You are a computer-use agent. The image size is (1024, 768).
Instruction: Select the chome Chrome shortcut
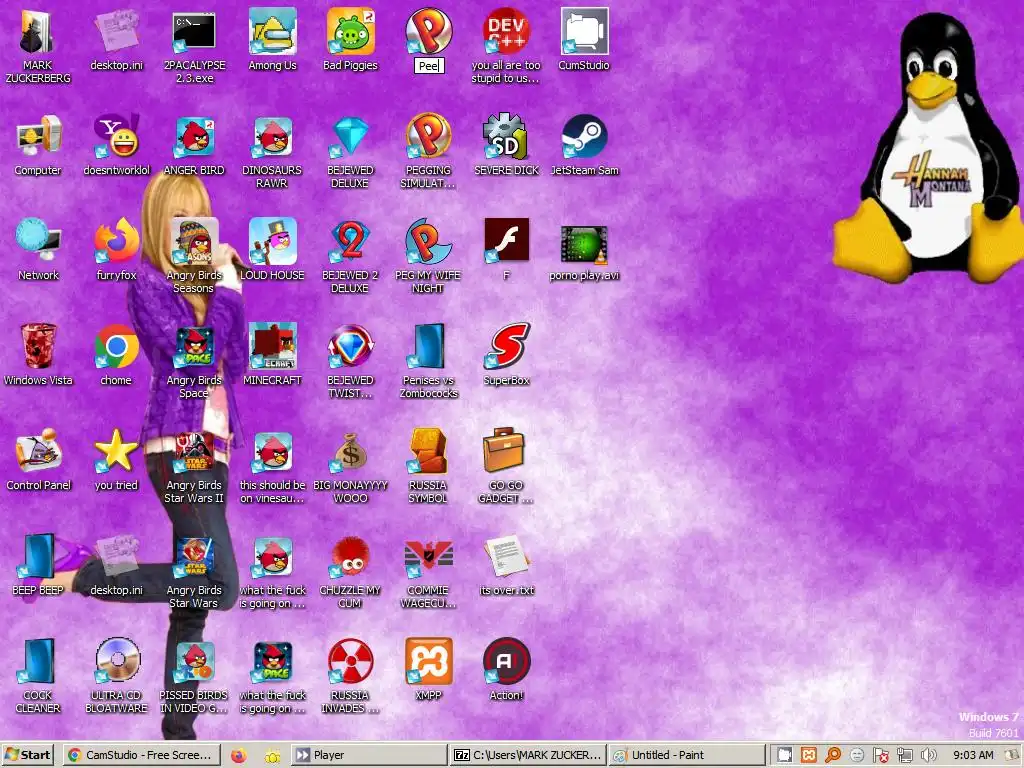[116, 347]
